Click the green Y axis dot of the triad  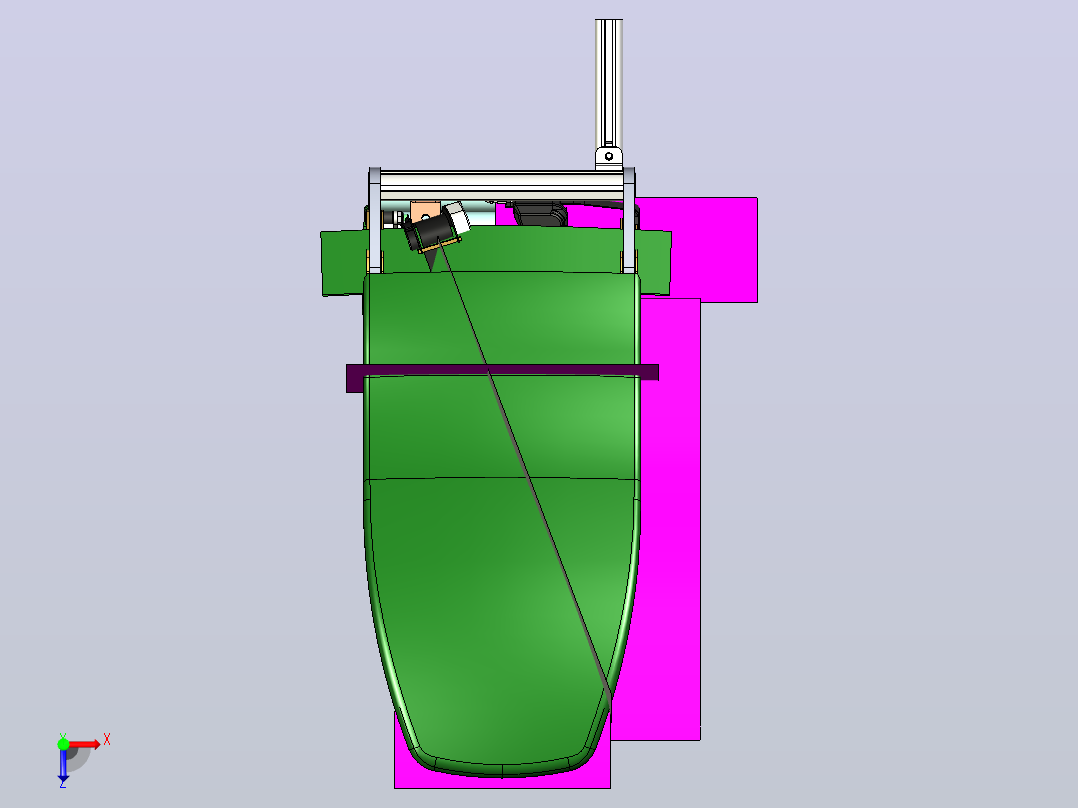[63, 743]
